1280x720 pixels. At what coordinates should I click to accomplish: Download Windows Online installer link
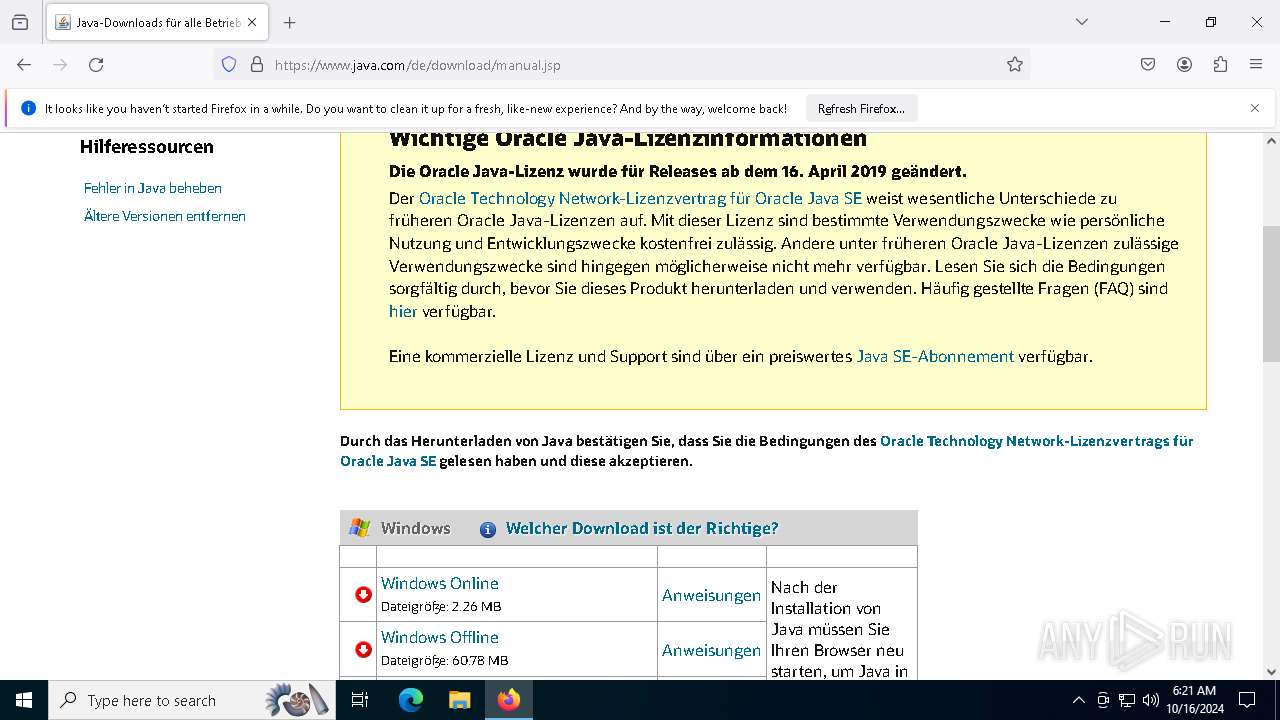439,583
